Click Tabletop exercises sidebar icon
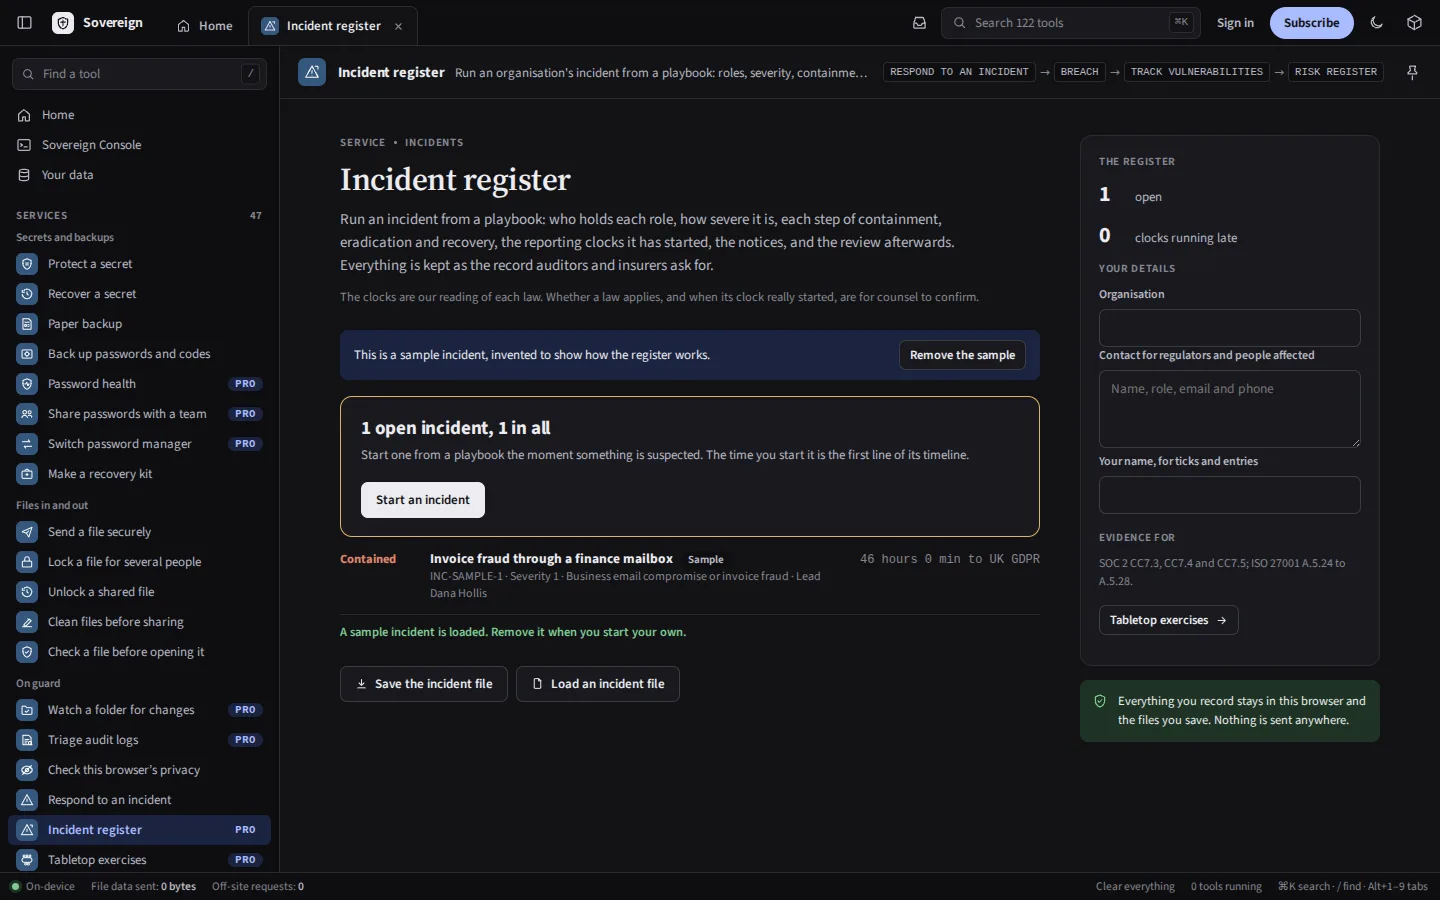 coord(27,860)
